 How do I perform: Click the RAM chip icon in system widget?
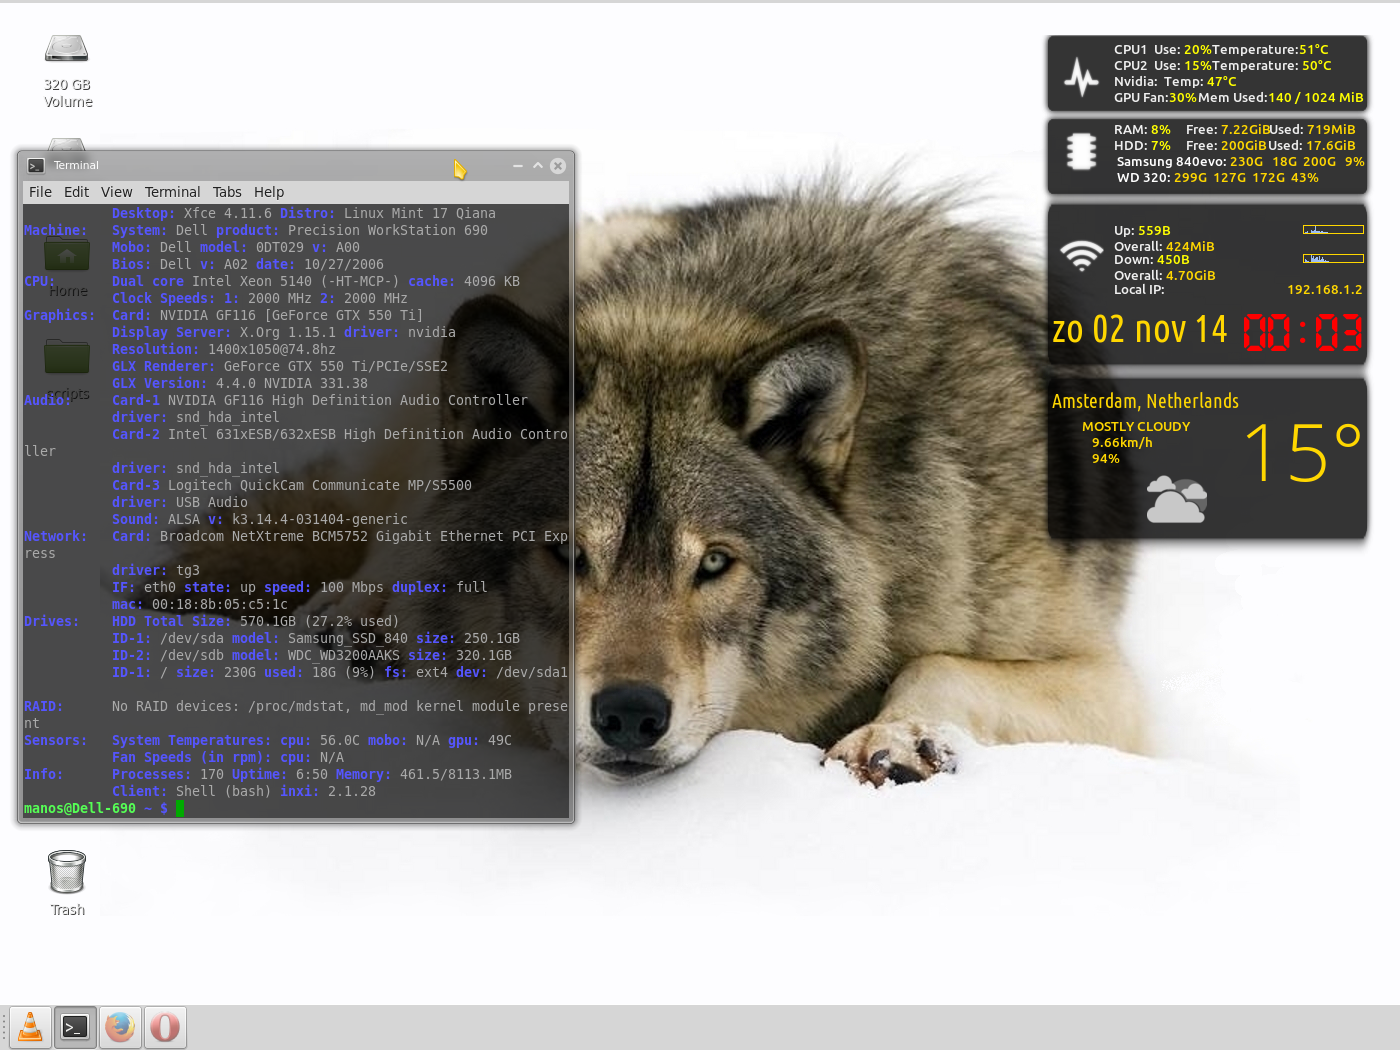1081,152
